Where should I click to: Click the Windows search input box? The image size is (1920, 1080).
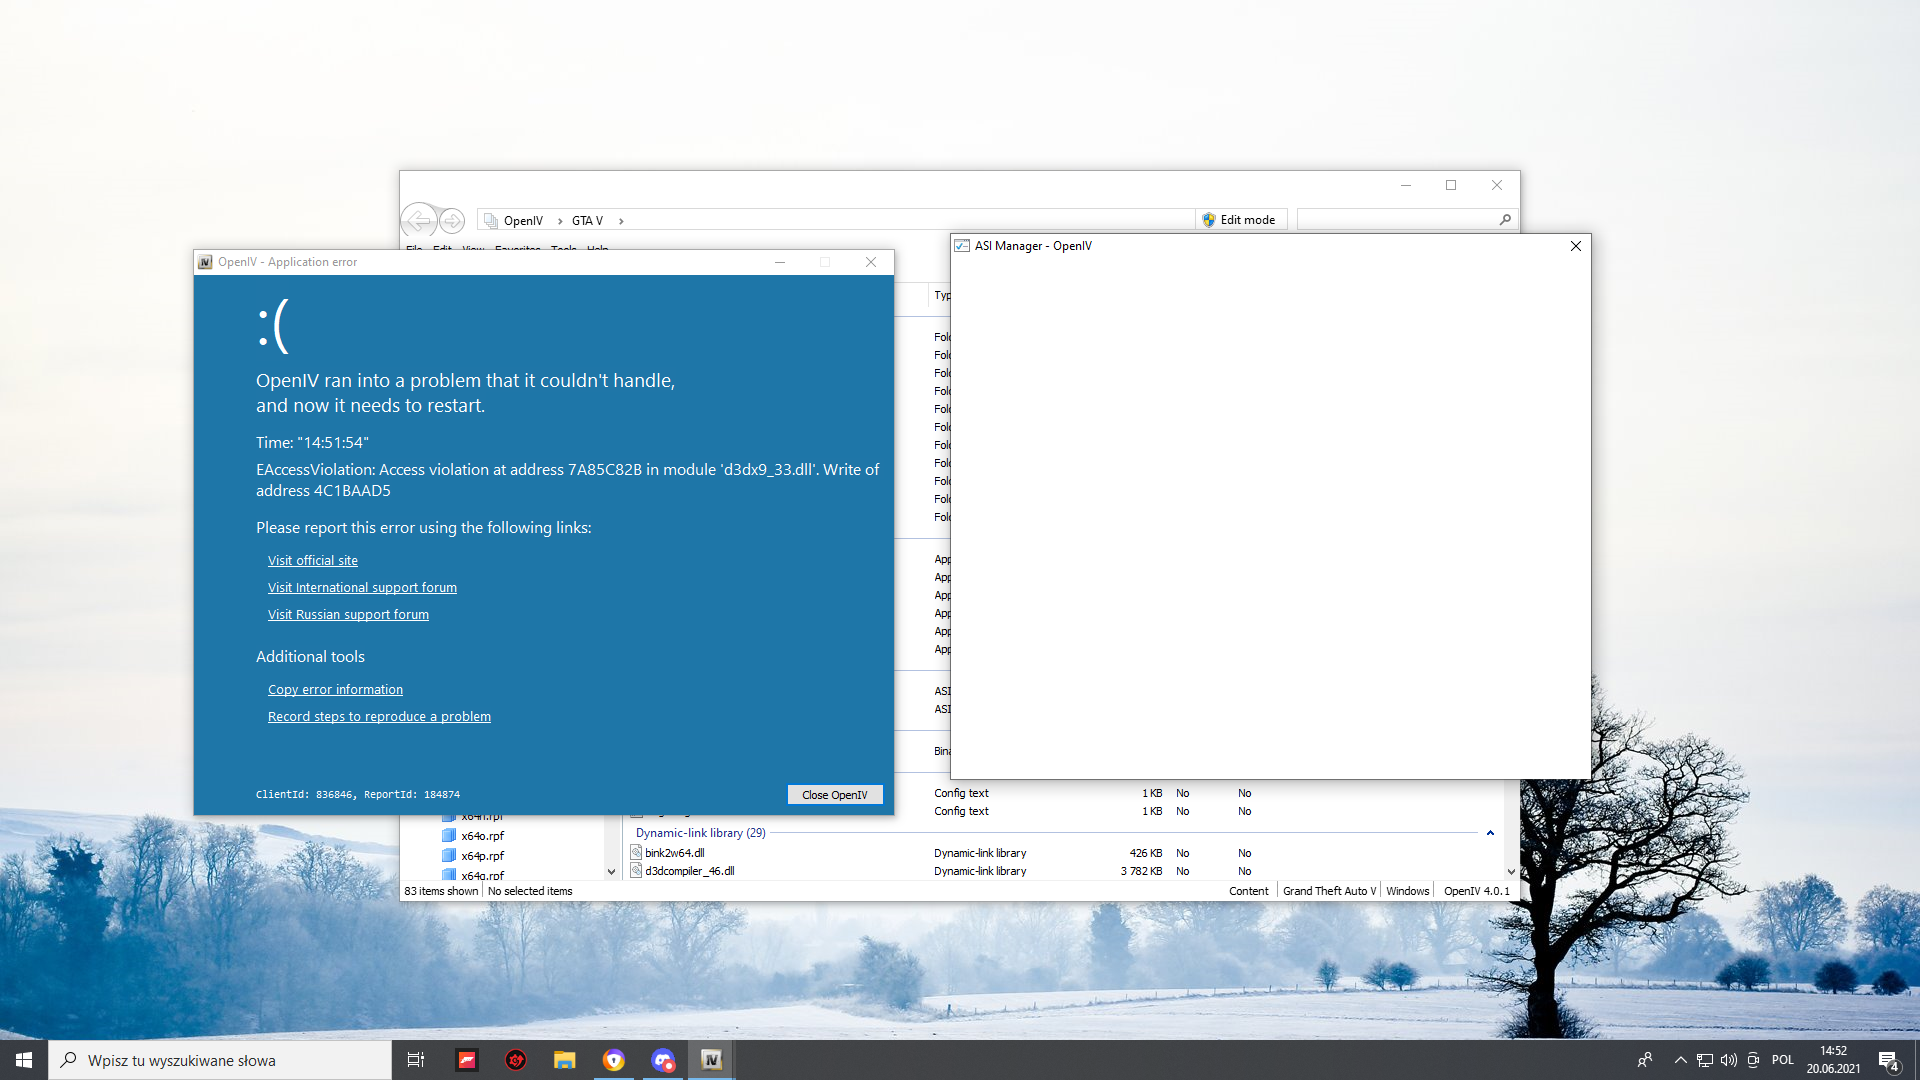[x=230, y=1060]
